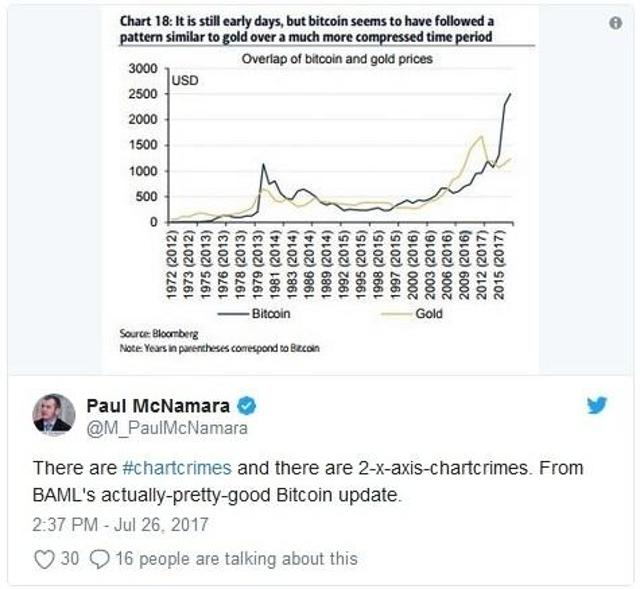Screen dimensions: 640x589
Task: Click the info icon on the image
Action: pos(616,23)
